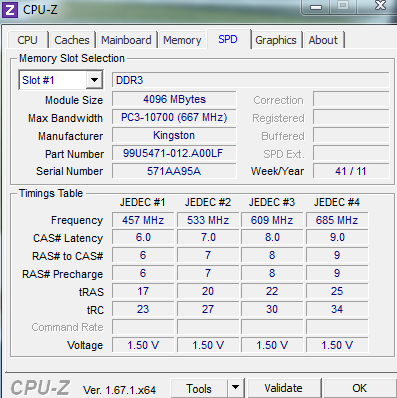Viewport: 397px width, 398px height.
Task: Switch to the Memory tab
Action: click(x=182, y=40)
